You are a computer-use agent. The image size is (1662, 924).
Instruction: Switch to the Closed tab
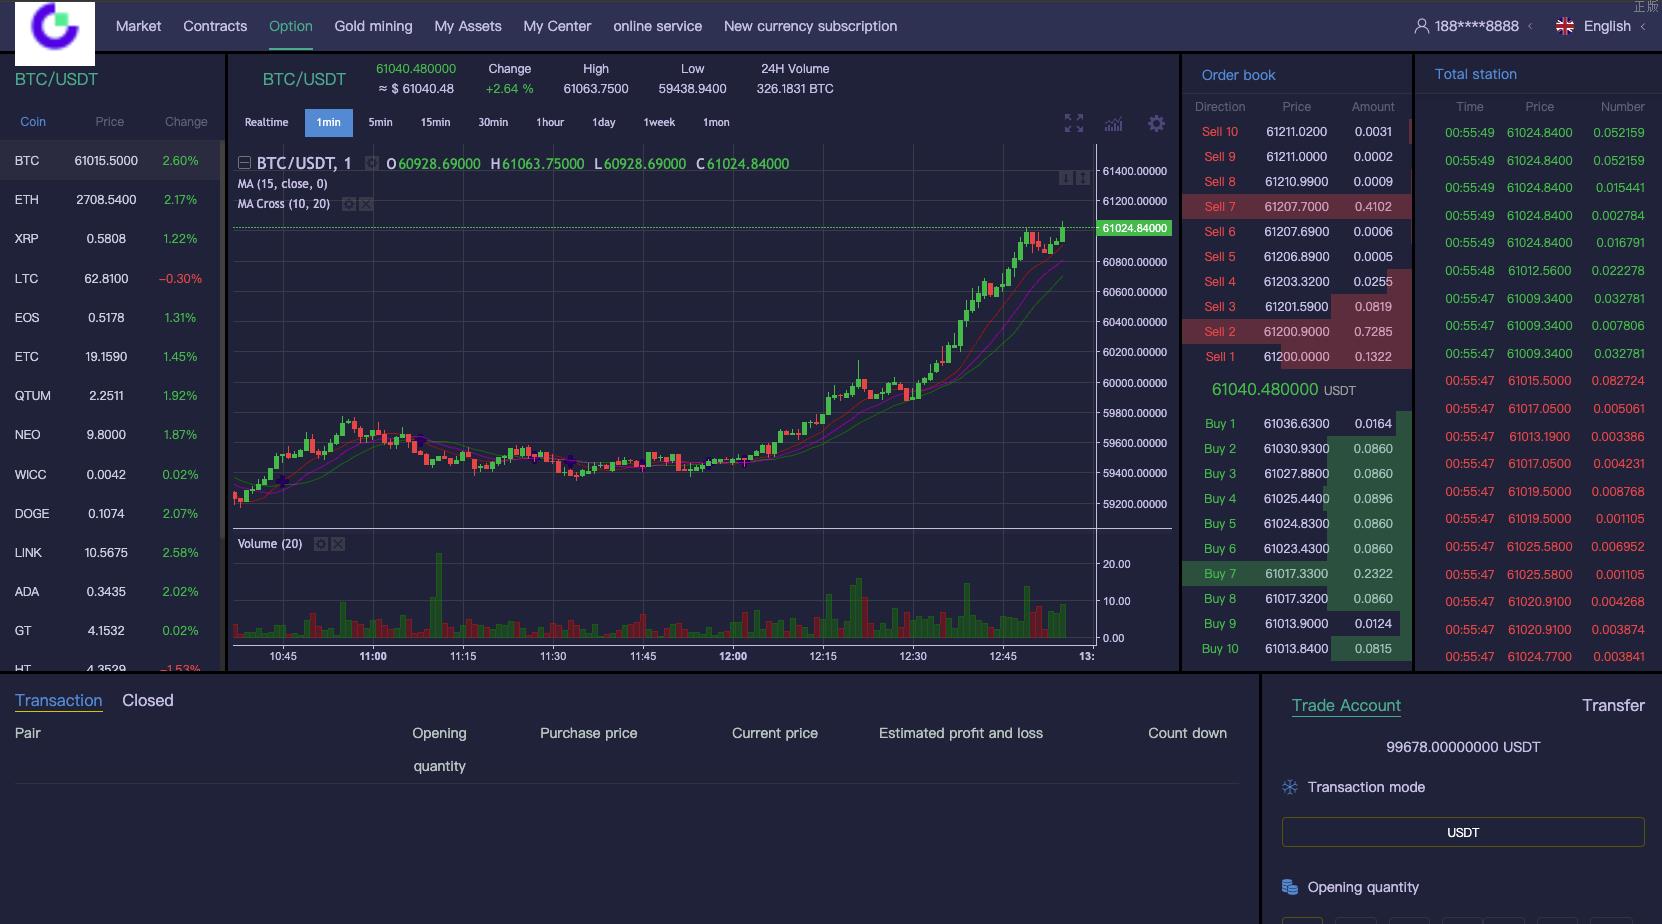pos(148,700)
